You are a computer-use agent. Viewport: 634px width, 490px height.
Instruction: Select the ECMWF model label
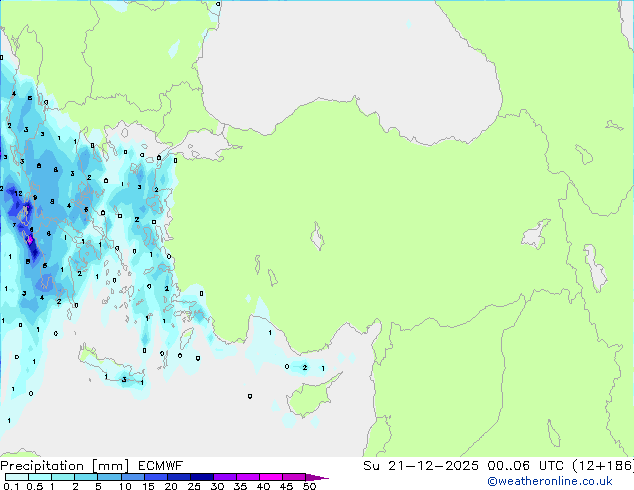tap(161, 465)
